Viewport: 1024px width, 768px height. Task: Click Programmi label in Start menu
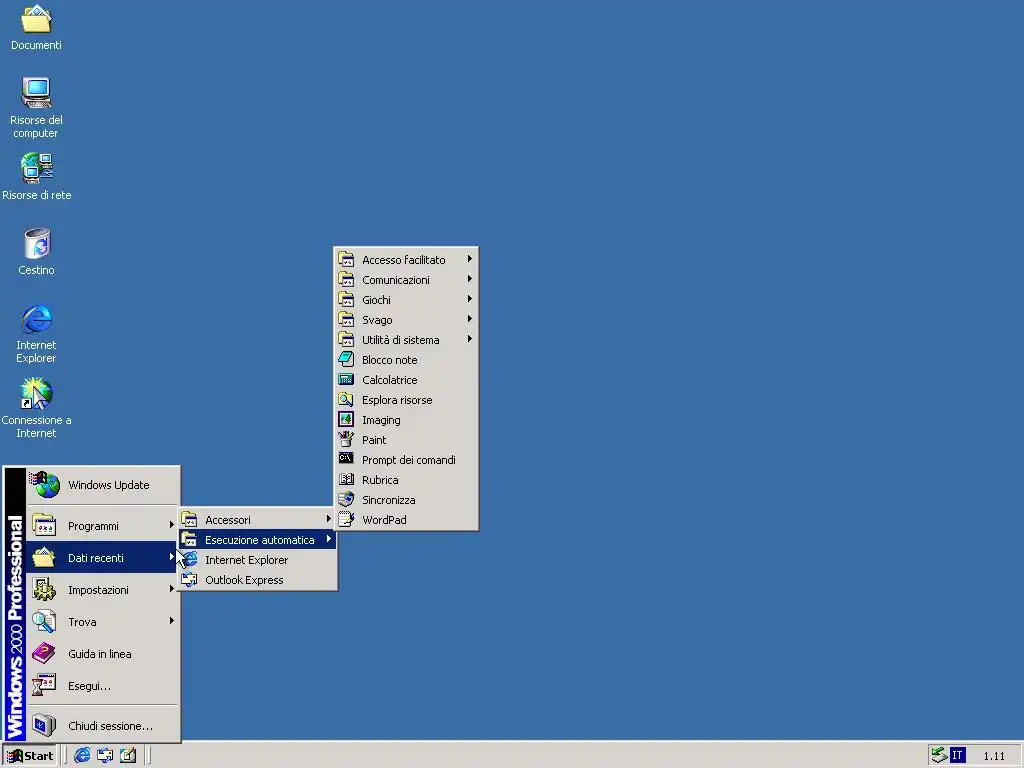pos(93,526)
